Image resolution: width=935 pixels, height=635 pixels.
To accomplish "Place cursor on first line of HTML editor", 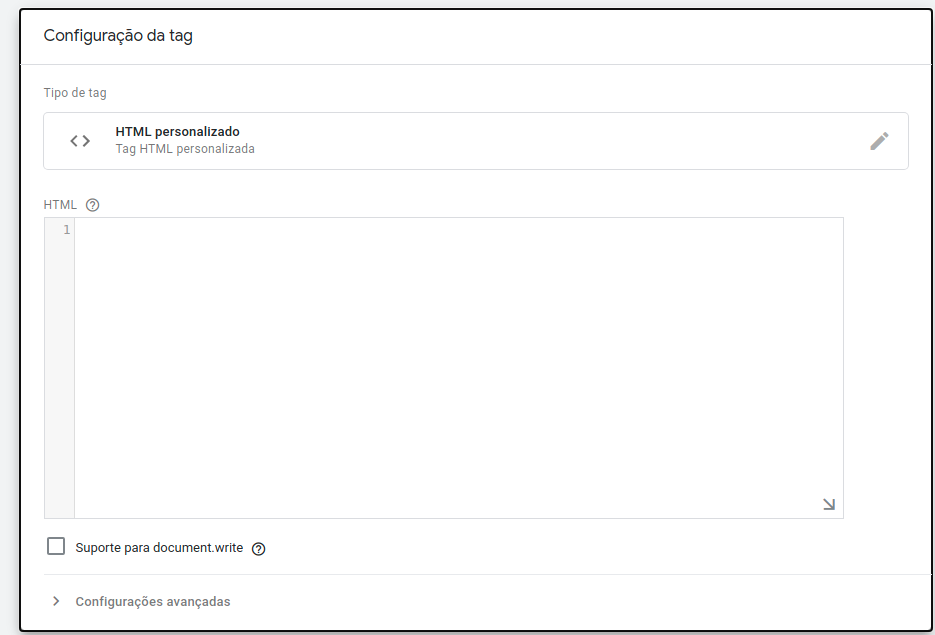I will 459,230.
